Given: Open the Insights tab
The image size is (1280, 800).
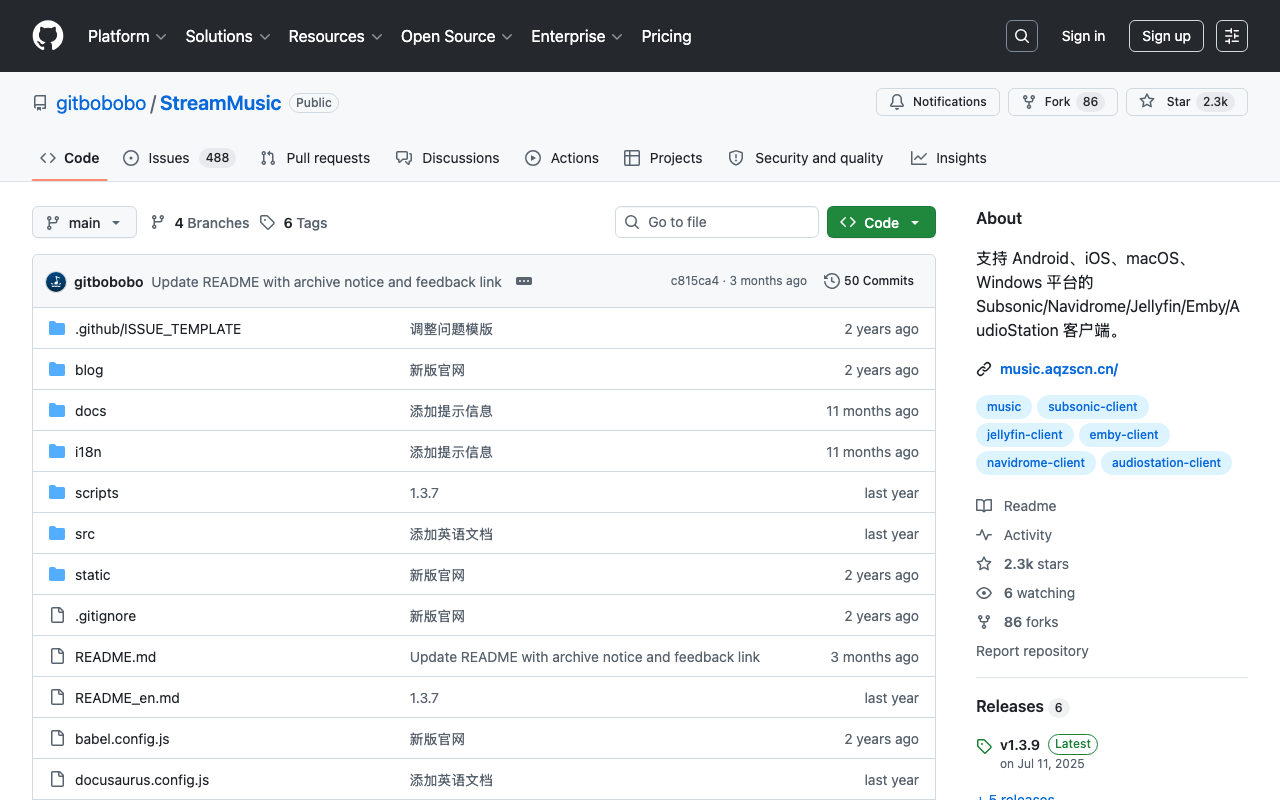Looking at the screenshot, I should tap(948, 158).
